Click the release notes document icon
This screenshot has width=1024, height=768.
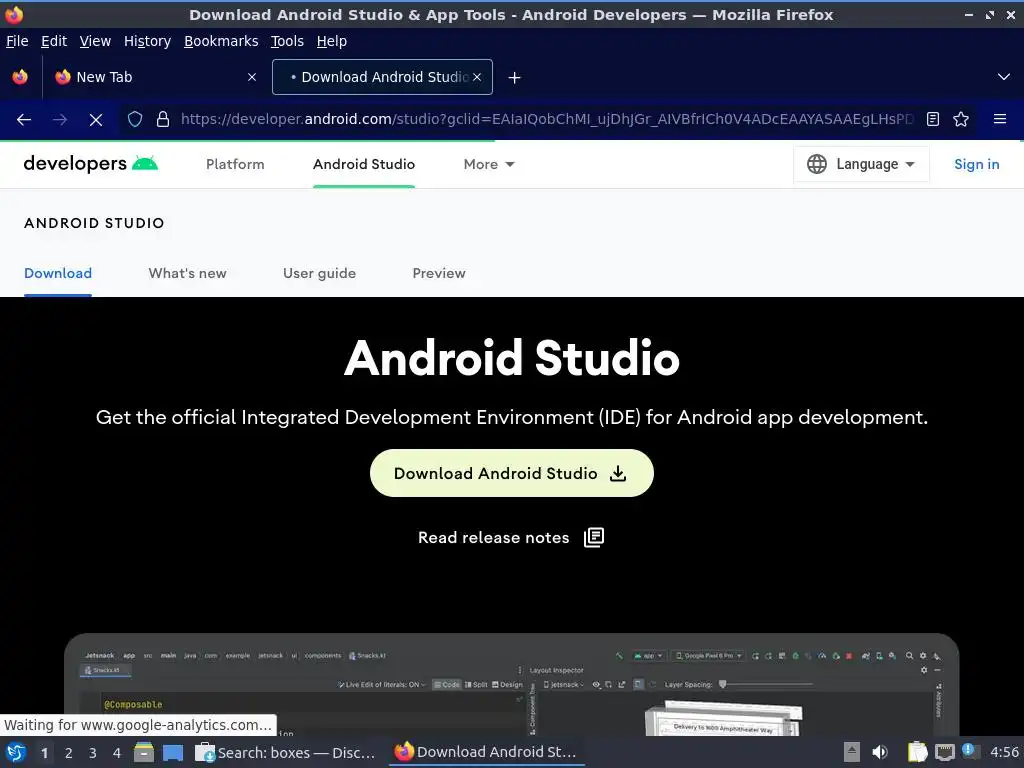594,537
